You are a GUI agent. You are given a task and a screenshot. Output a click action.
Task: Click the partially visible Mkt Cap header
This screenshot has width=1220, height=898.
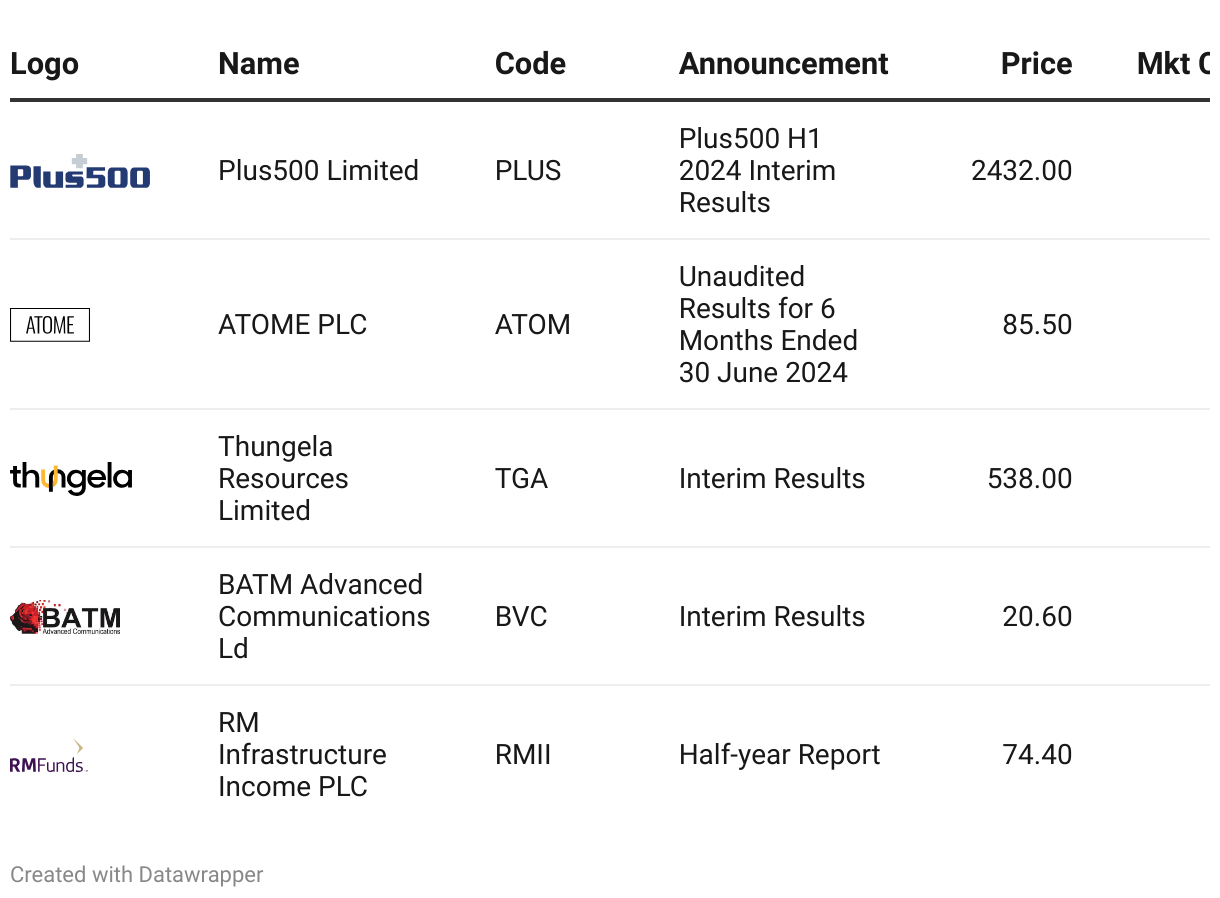click(x=1173, y=64)
